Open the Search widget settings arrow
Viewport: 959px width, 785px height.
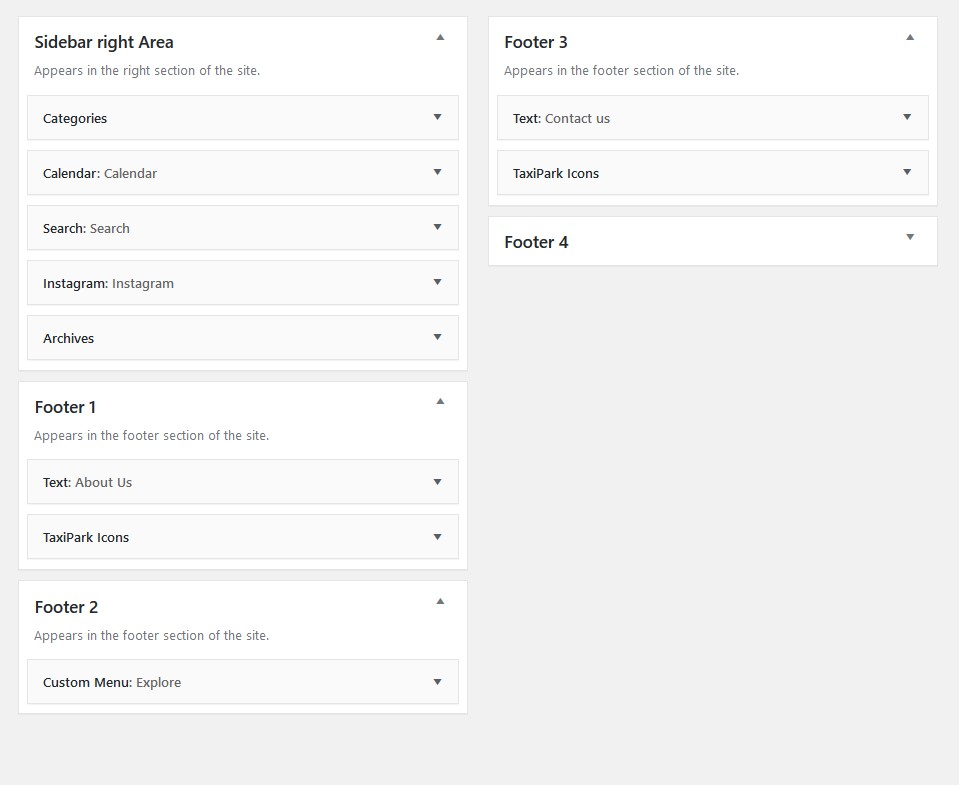pos(437,227)
